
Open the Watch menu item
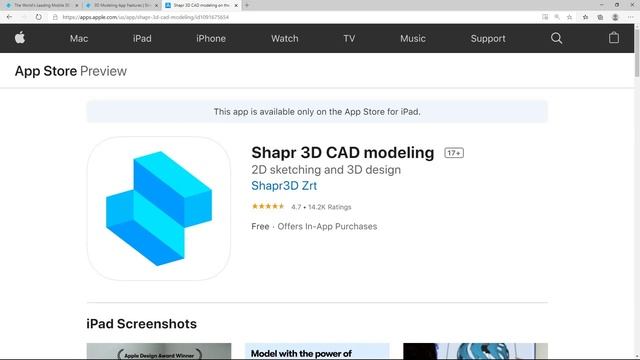tap(284, 38)
